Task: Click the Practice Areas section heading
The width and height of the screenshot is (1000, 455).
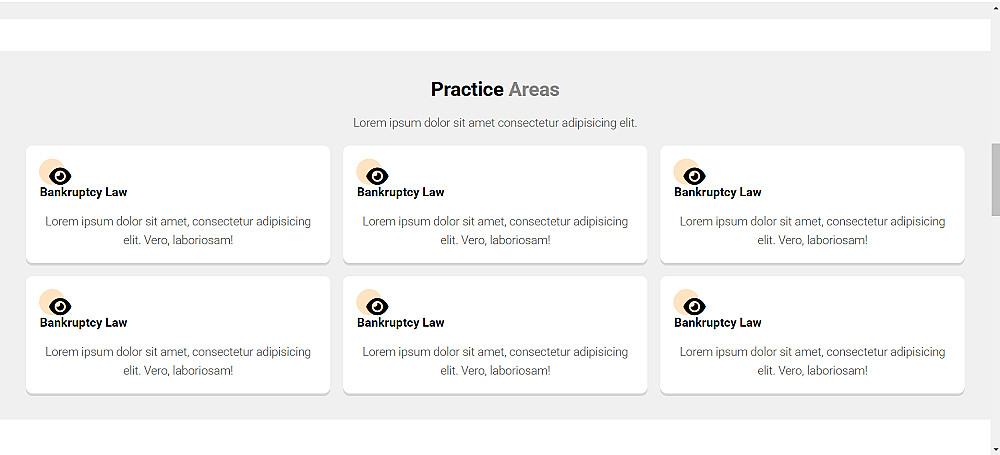Action: point(495,90)
